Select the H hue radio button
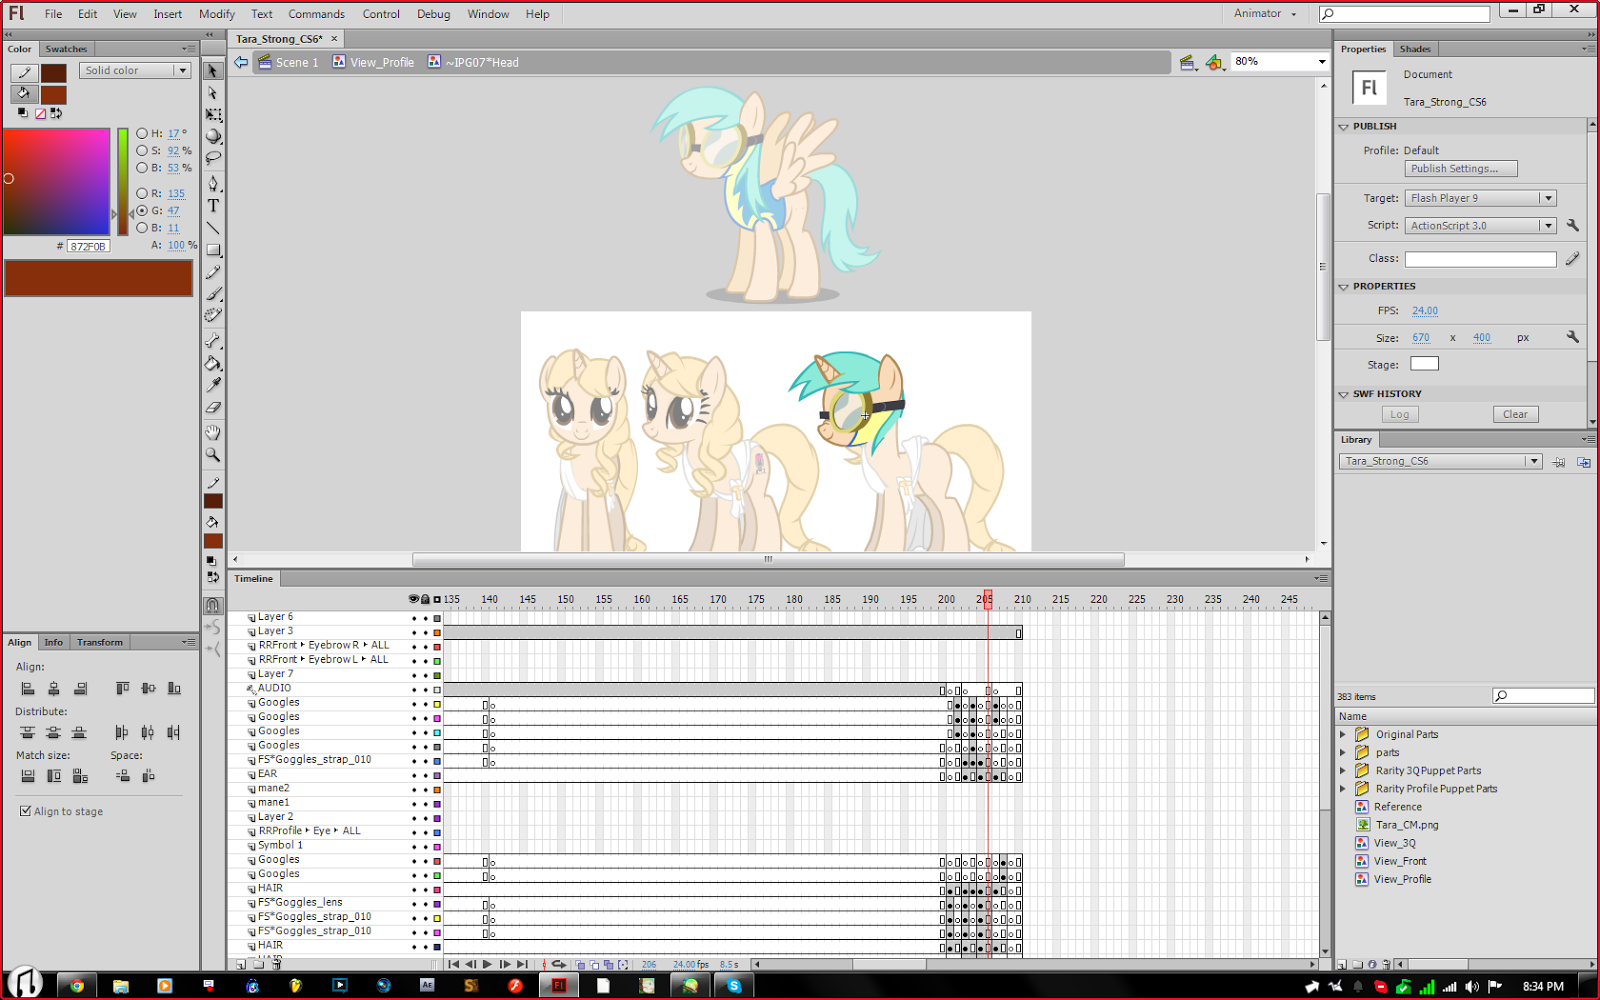Screen dimensions: 1600x1000 pos(142,133)
